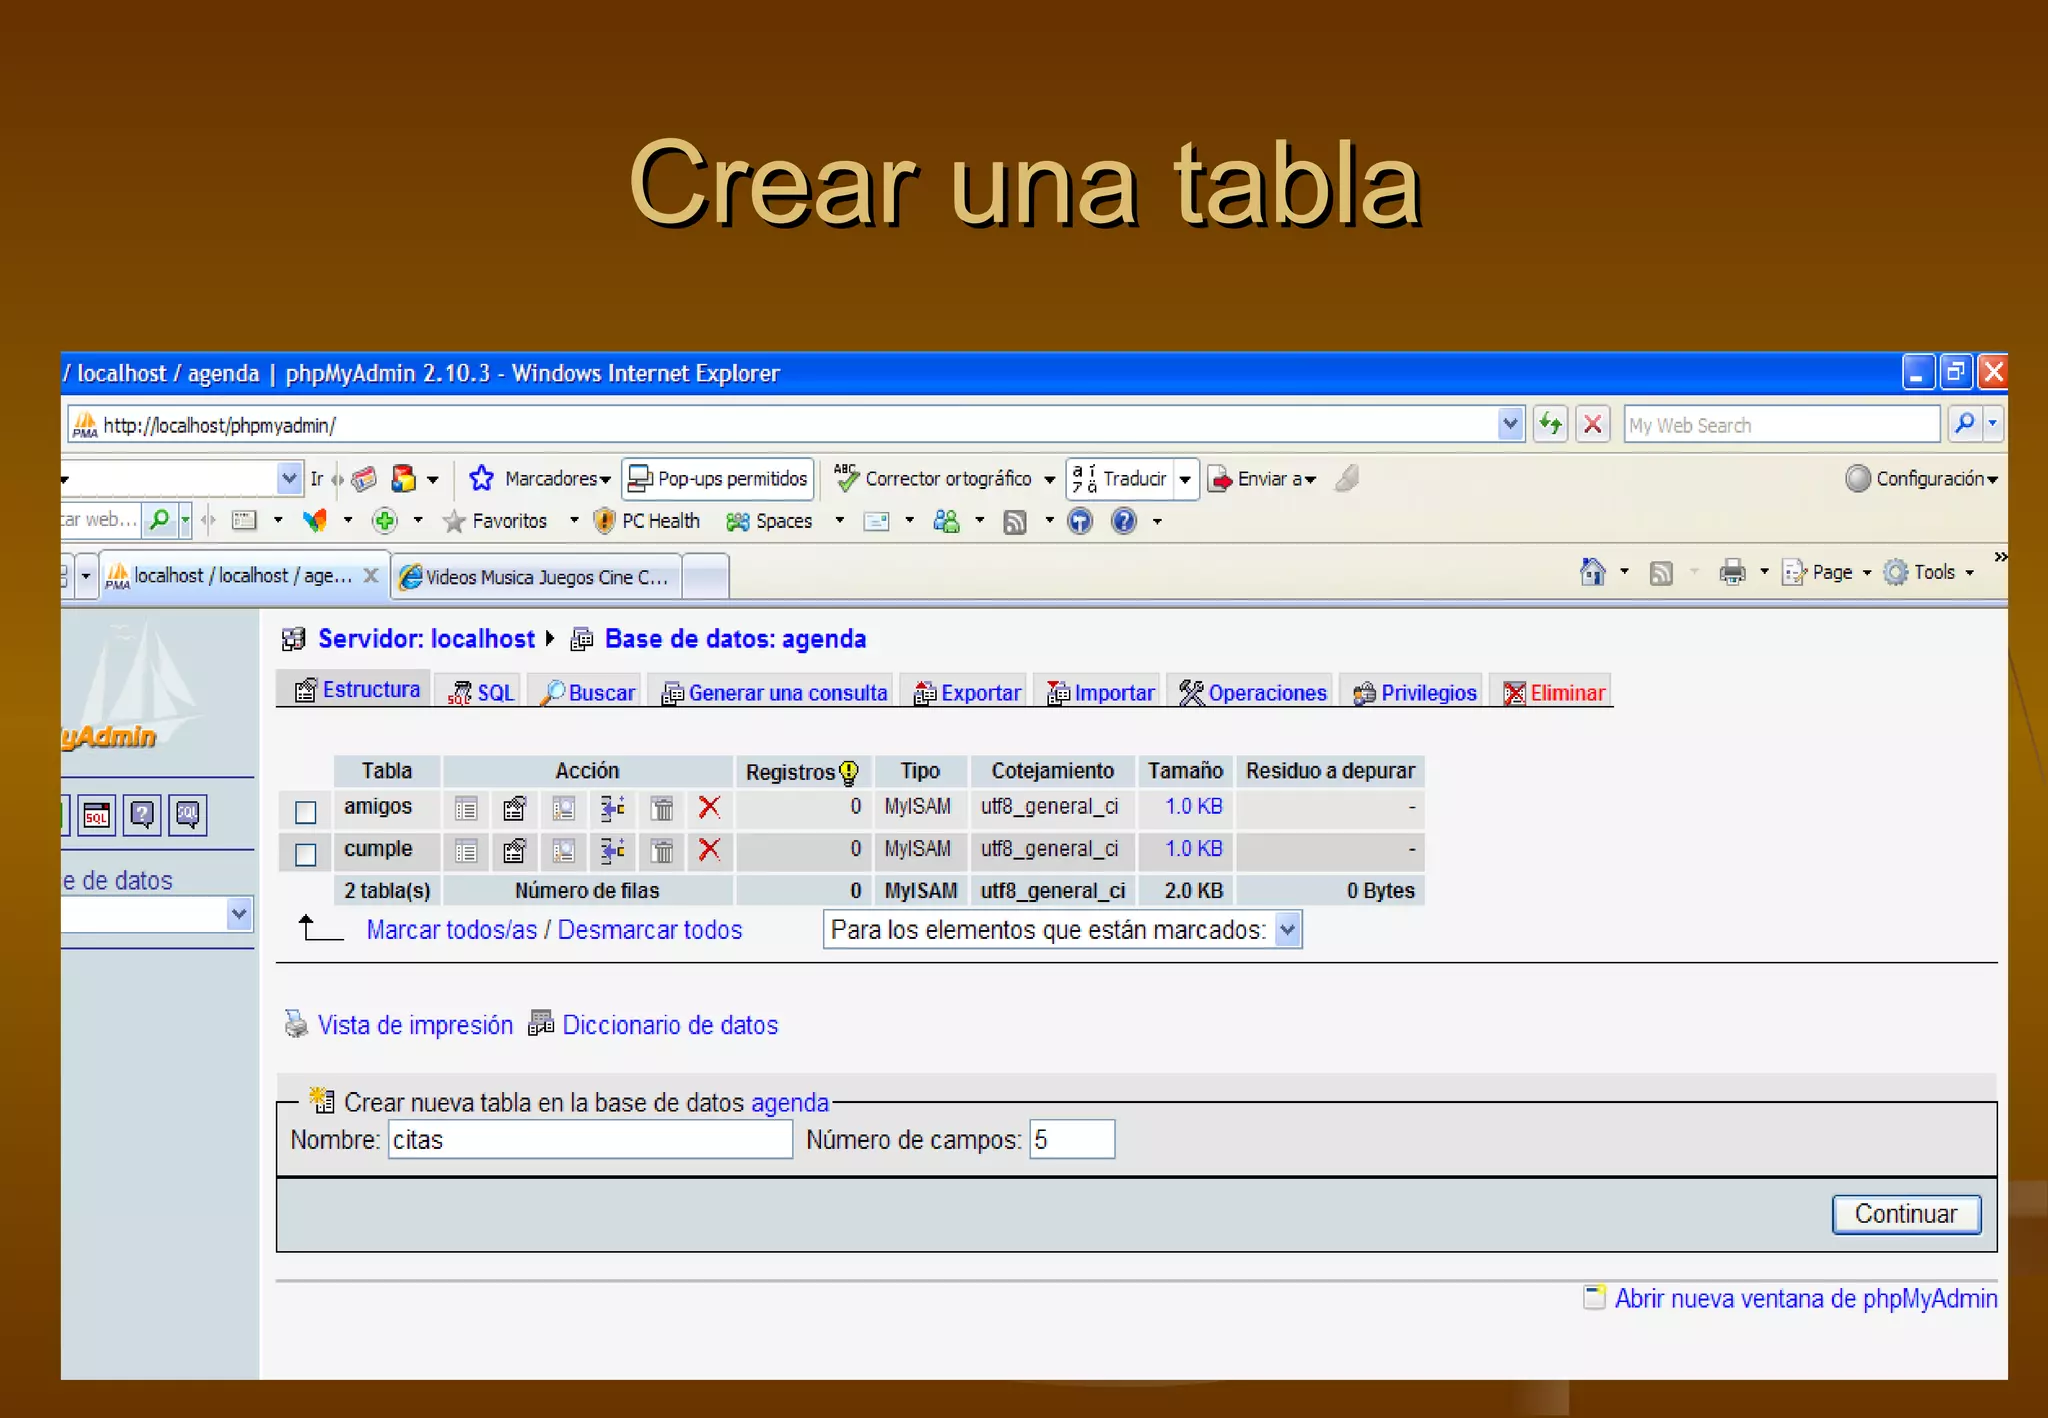This screenshot has height=1418, width=2048.
Task: Open 'Diccionario de datos' link
Action: click(670, 1025)
